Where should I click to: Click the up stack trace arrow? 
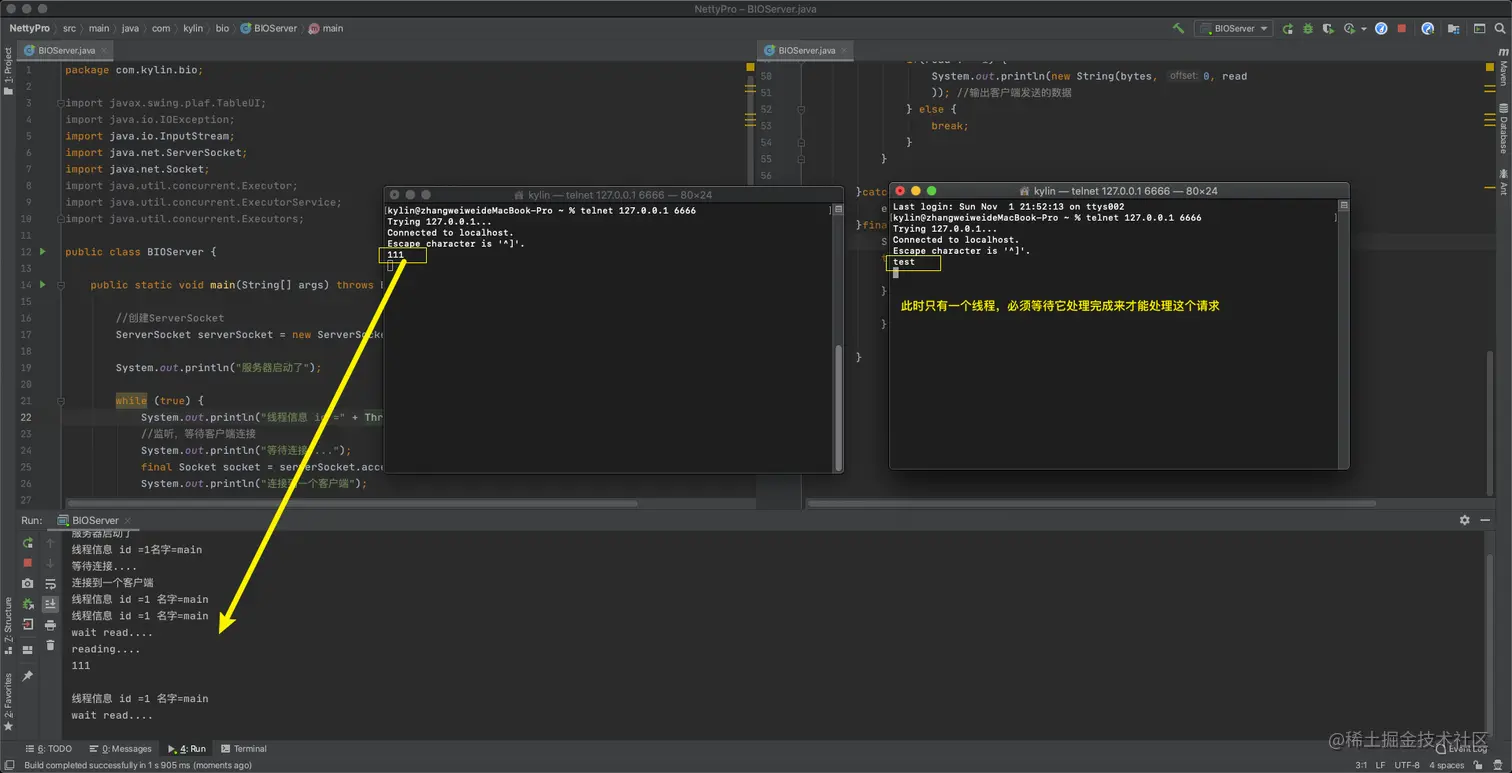[x=50, y=543]
